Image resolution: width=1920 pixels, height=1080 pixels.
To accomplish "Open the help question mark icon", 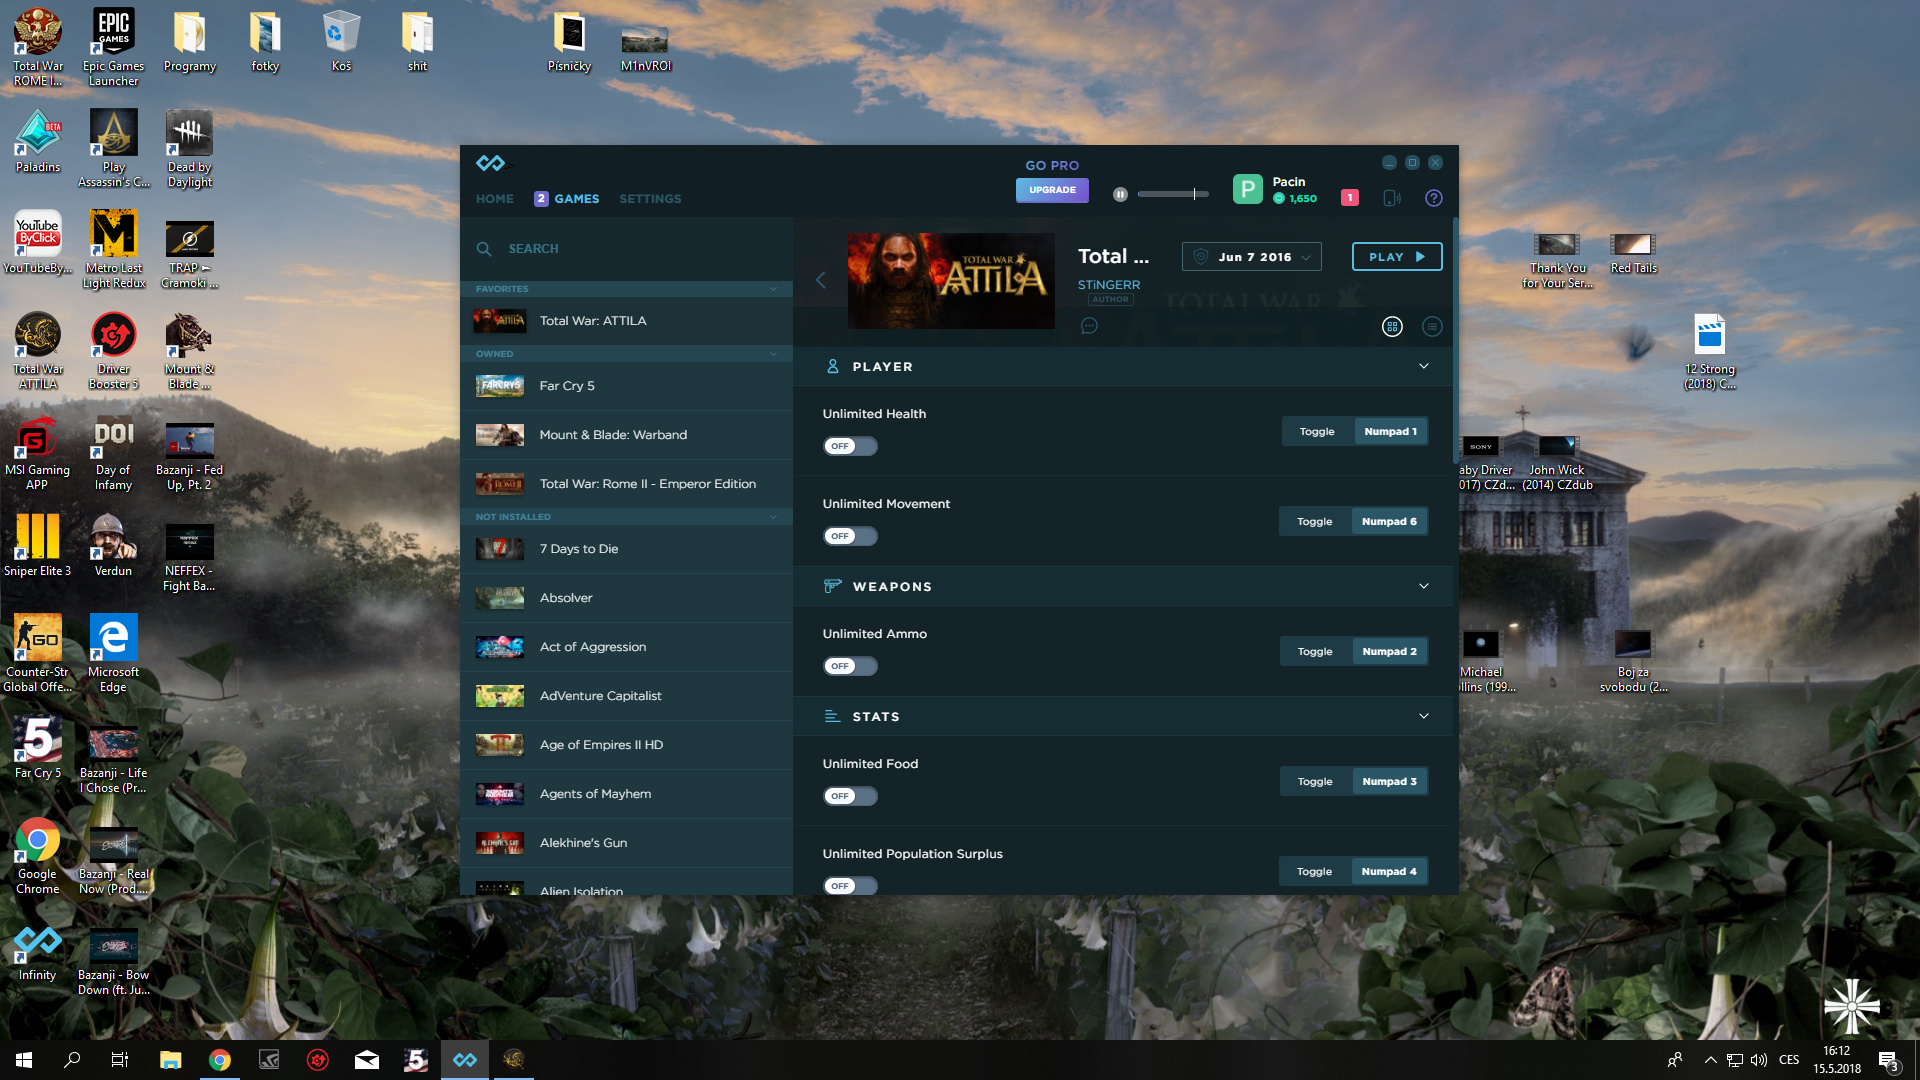I will pyautogui.click(x=1433, y=198).
